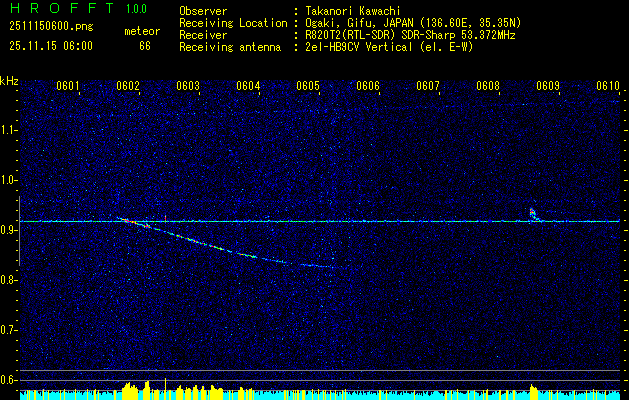The width and height of the screenshot is (629, 400).
Task: Click the meteor label
Action: [142, 31]
